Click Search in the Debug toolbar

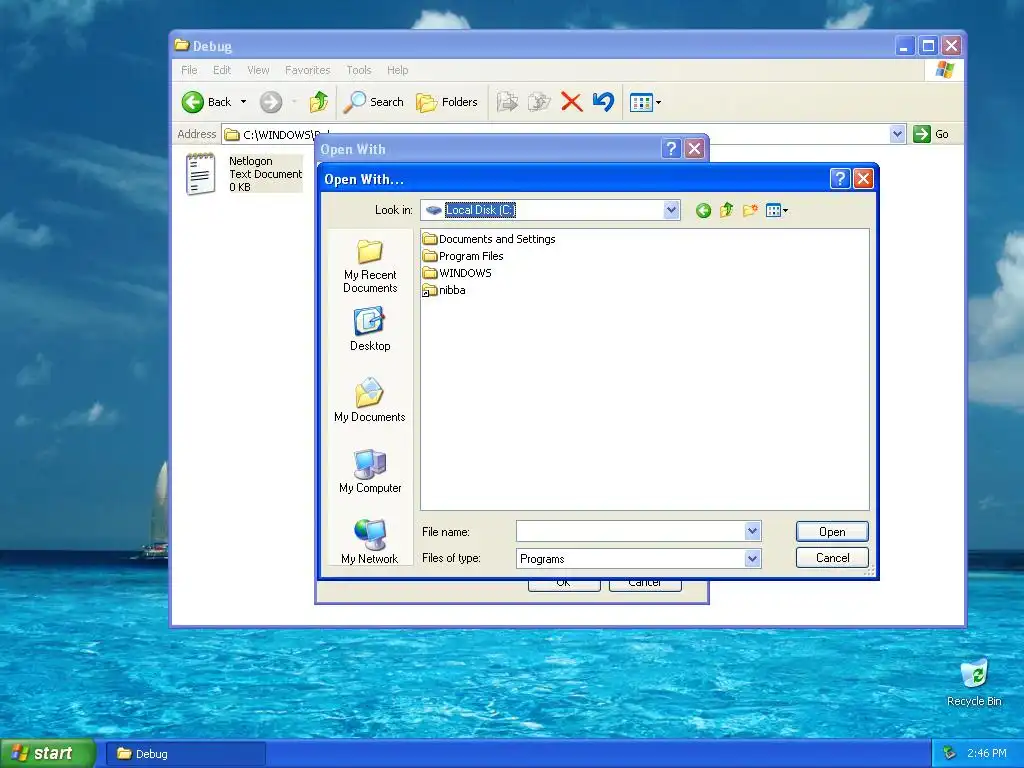pos(374,102)
